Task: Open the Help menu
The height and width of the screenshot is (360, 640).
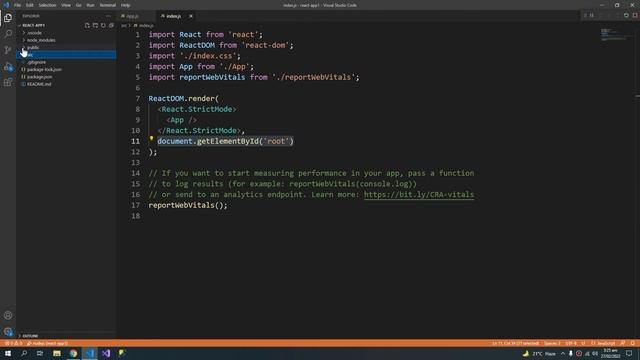Action: click(125, 5)
